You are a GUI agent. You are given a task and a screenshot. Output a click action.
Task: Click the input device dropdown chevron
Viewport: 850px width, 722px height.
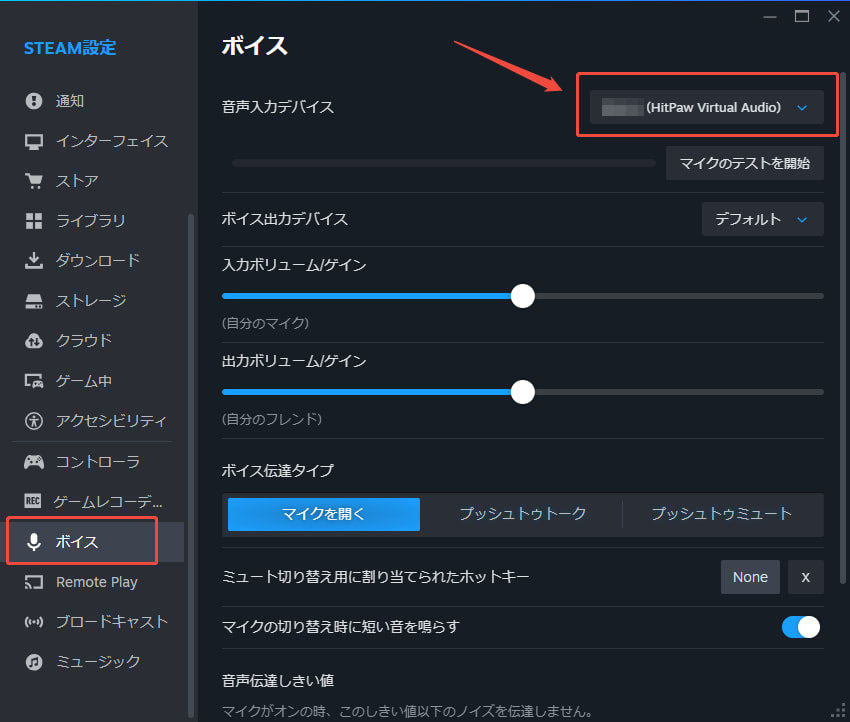(802, 108)
